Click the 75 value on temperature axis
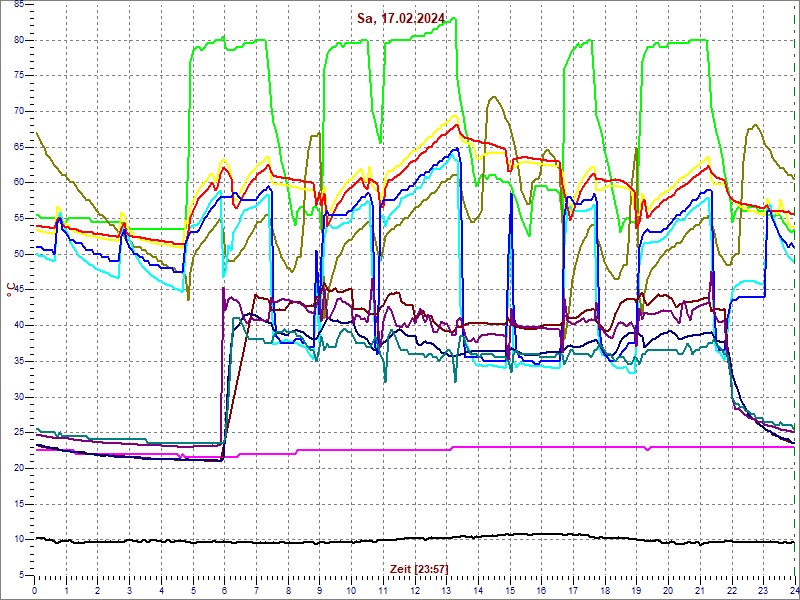Viewport: 800px width, 600px height. [18, 76]
